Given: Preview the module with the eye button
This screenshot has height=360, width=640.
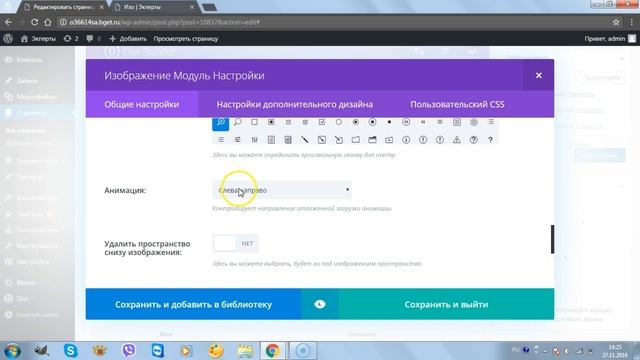Looking at the screenshot, I should pos(320,304).
